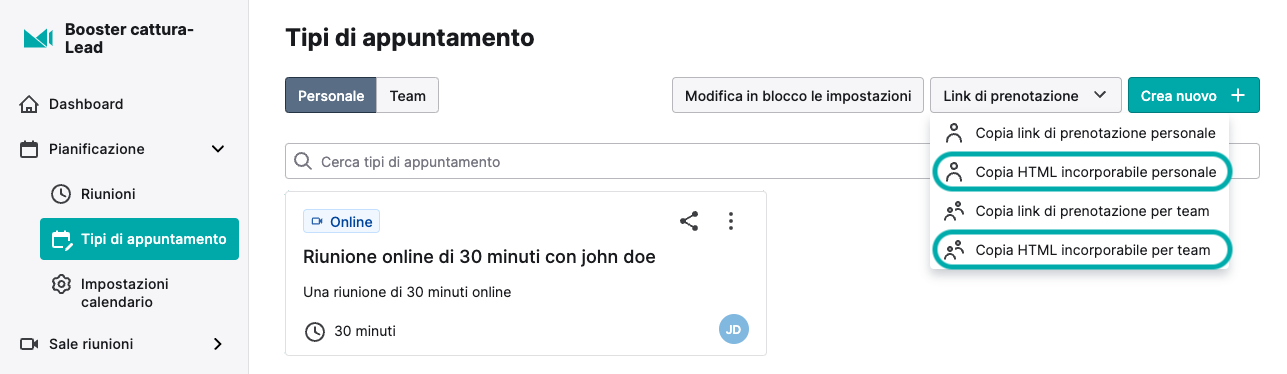
Task: Switch to the Team view
Action: click(408, 96)
